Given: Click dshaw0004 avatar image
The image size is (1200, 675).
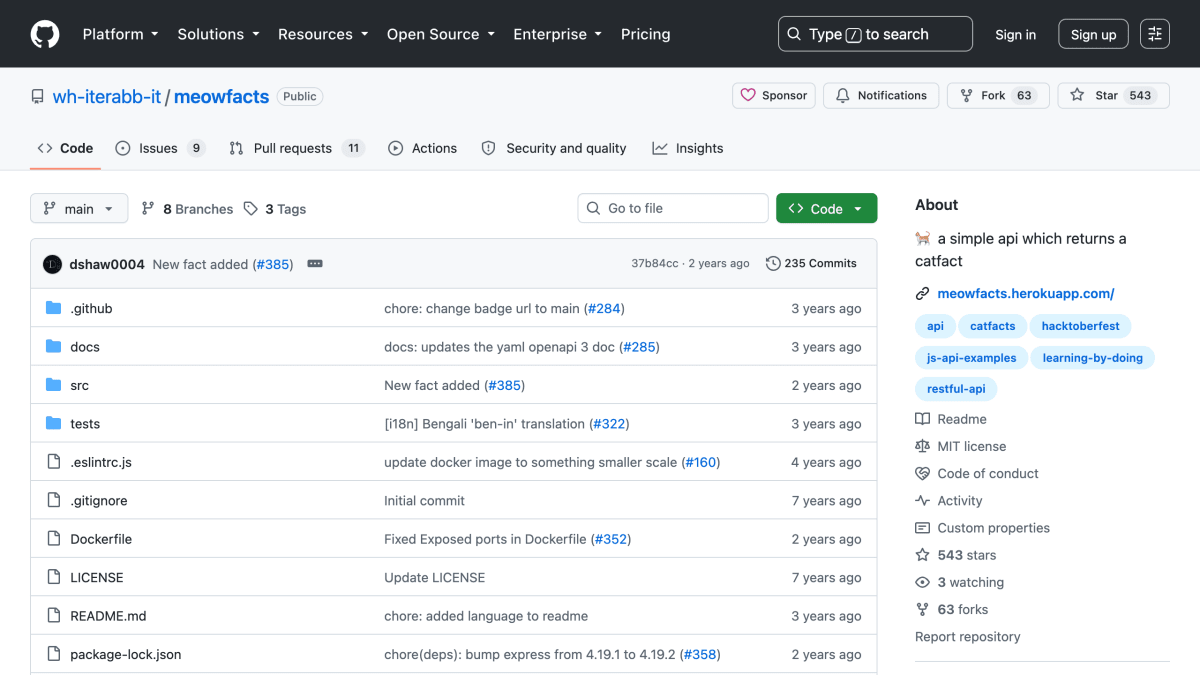Looking at the screenshot, I should click(x=53, y=264).
